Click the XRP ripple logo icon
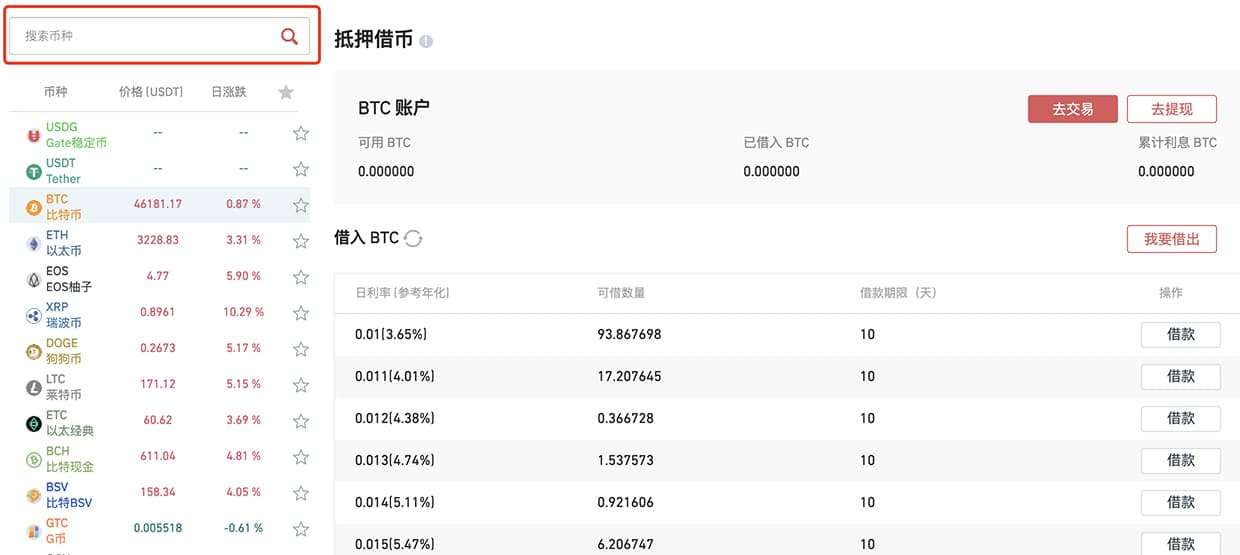This screenshot has width=1240, height=555. [33, 315]
